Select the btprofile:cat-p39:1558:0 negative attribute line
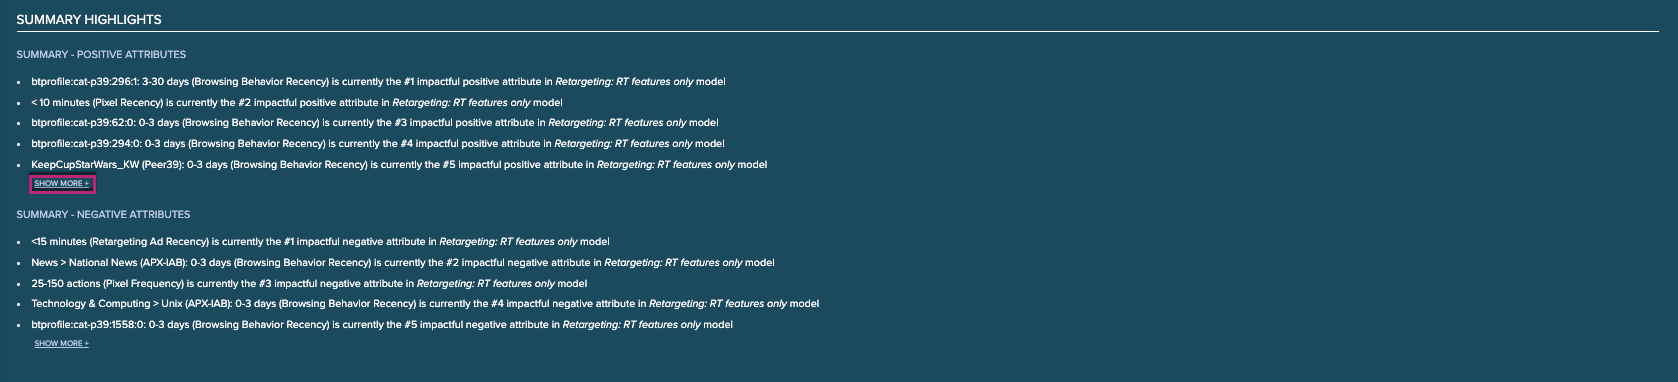This screenshot has height=382, width=1678. [382, 325]
